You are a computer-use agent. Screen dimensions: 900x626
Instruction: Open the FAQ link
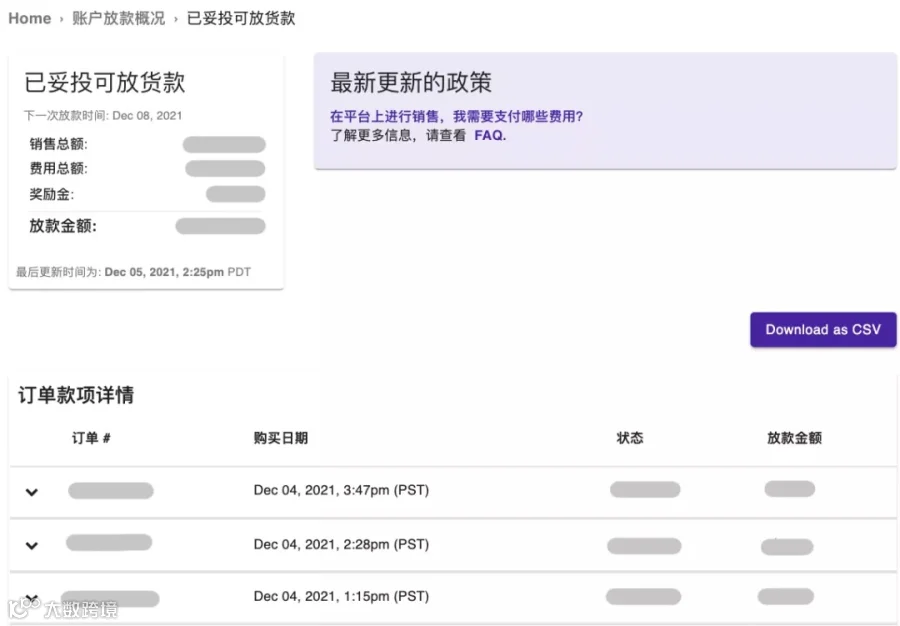pyautogui.click(x=490, y=135)
